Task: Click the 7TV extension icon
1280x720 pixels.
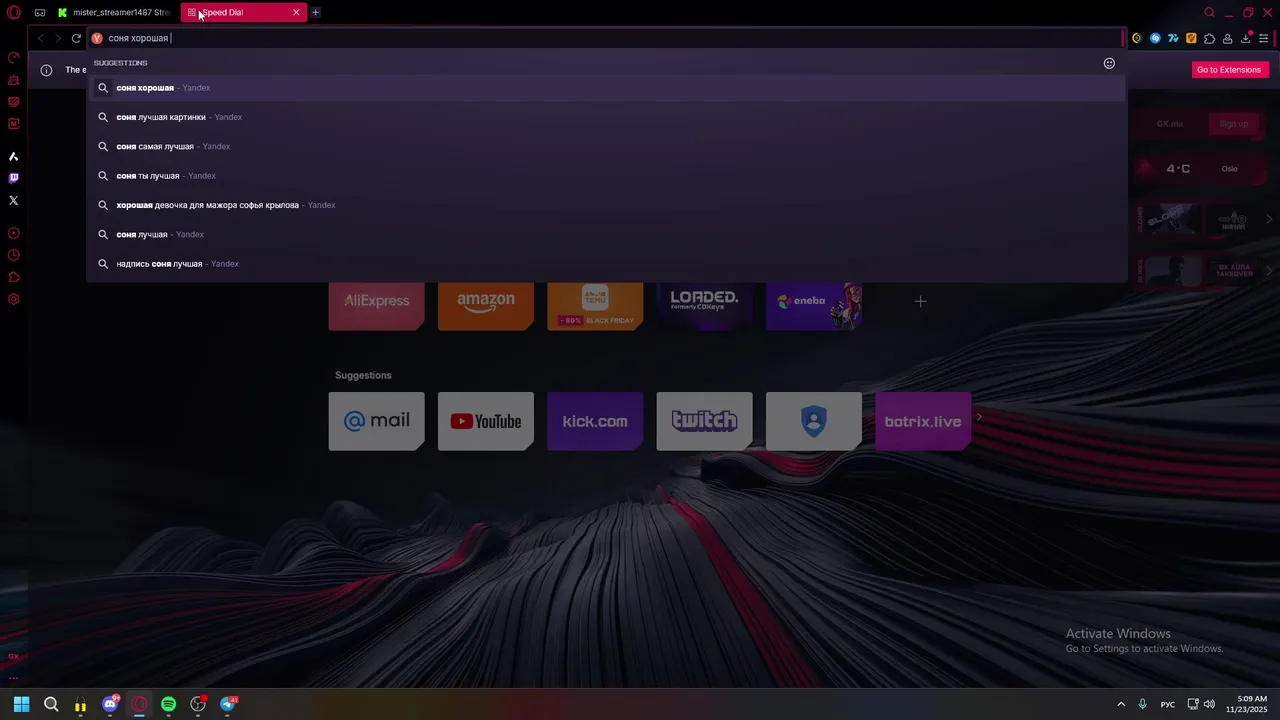Action: [x=1173, y=38]
